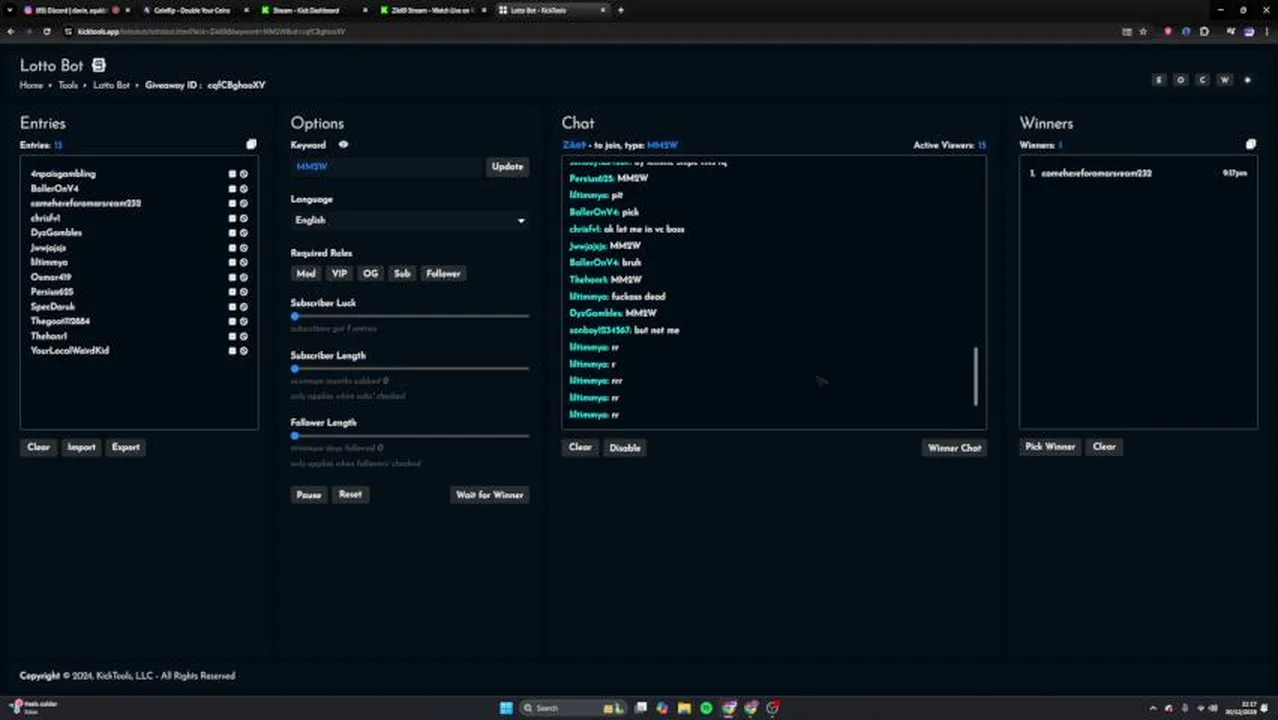This screenshot has width=1278, height=720.
Task: Open Windows Start menu
Action: pyautogui.click(x=506, y=708)
